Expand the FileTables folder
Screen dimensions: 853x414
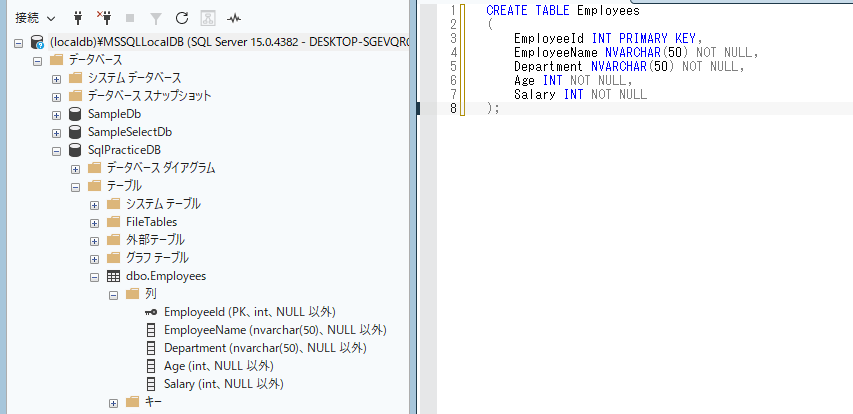(95, 223)
